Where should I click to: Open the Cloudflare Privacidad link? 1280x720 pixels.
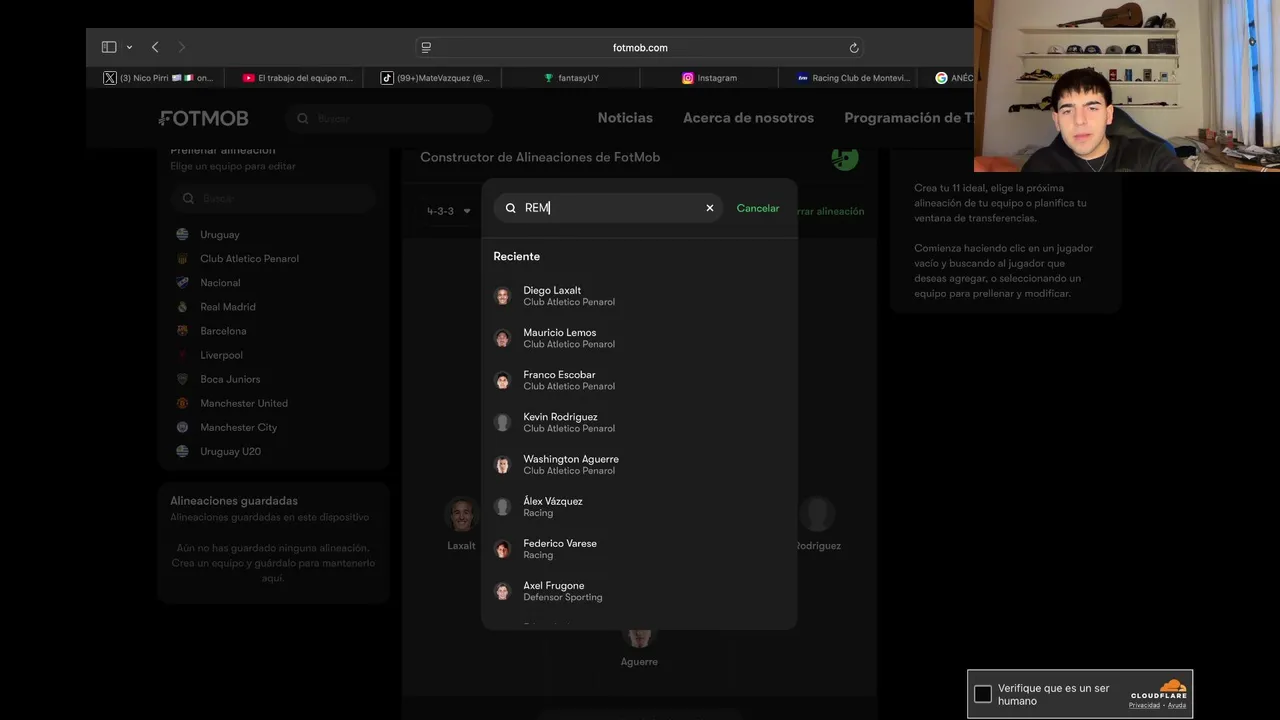click(1144, 706)
